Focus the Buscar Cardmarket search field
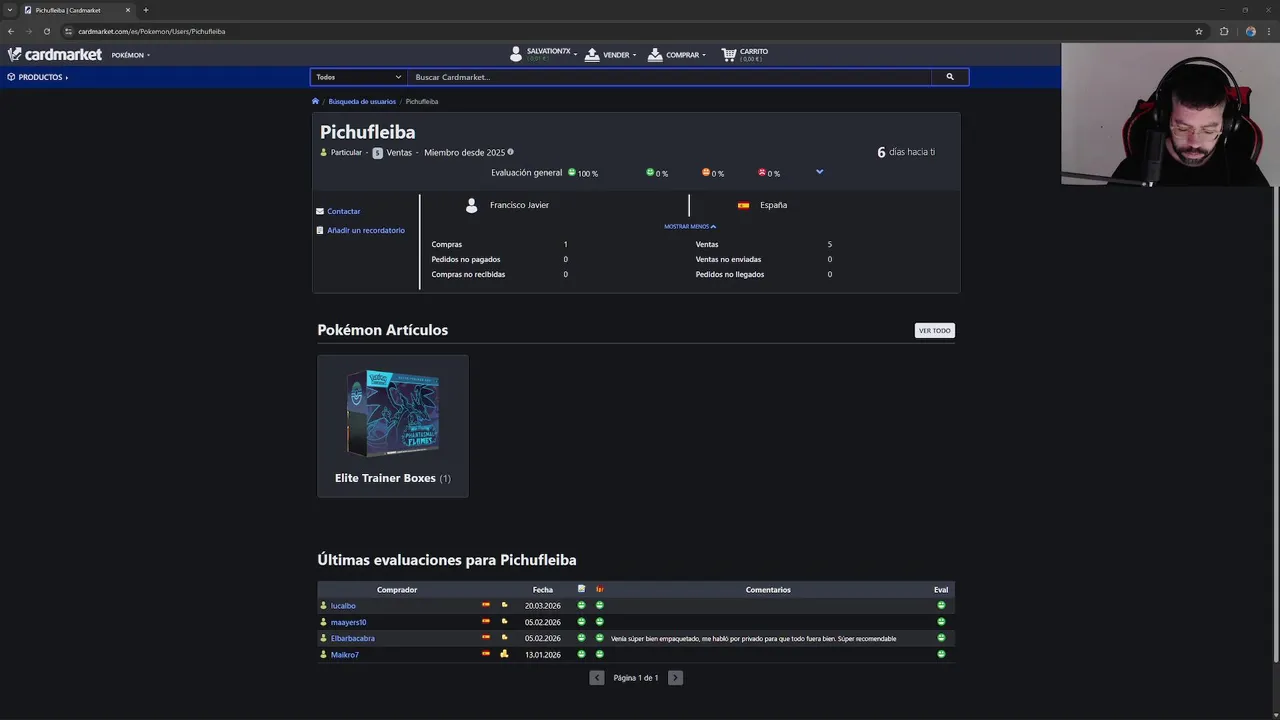The image size is (1280, 720). (669, 77)
